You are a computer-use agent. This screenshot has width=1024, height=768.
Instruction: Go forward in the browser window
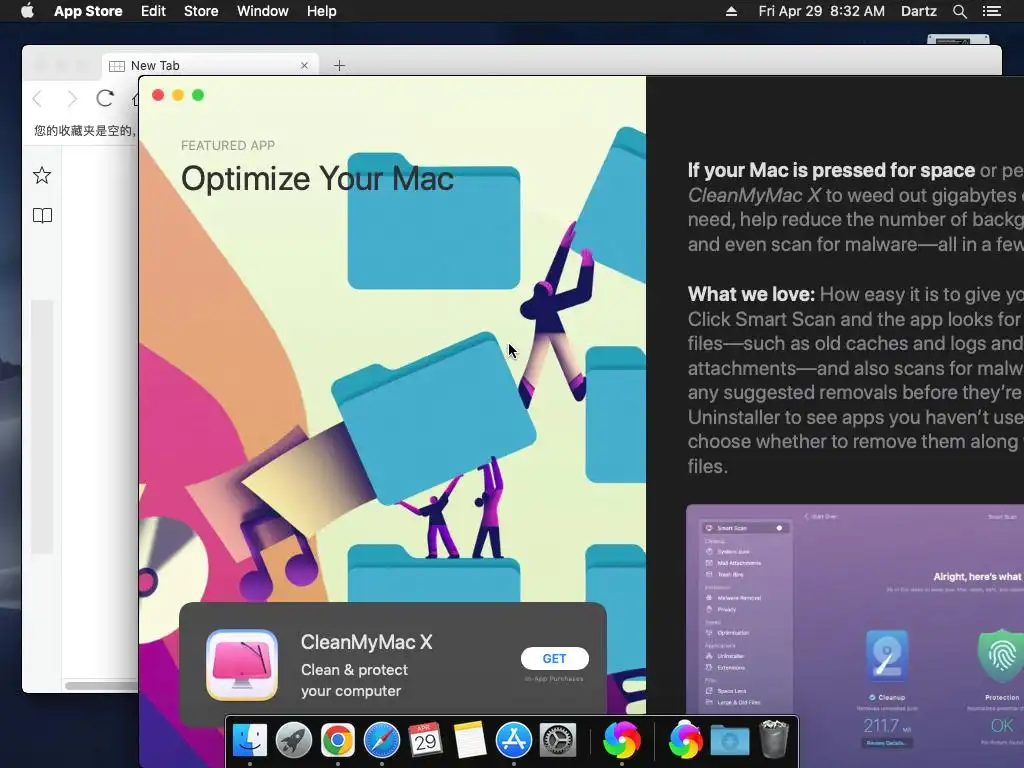coord(72,99)
